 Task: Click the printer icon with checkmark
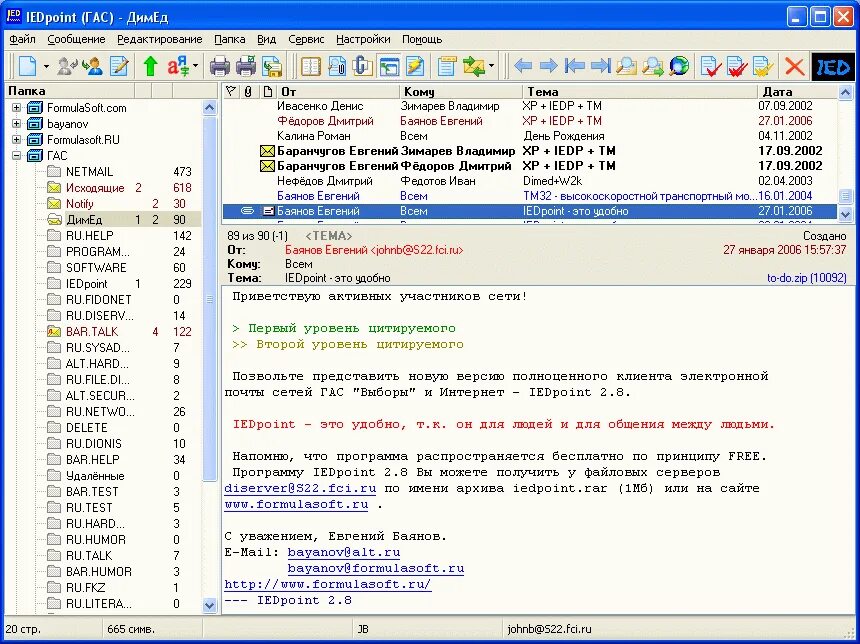point(246,66)
